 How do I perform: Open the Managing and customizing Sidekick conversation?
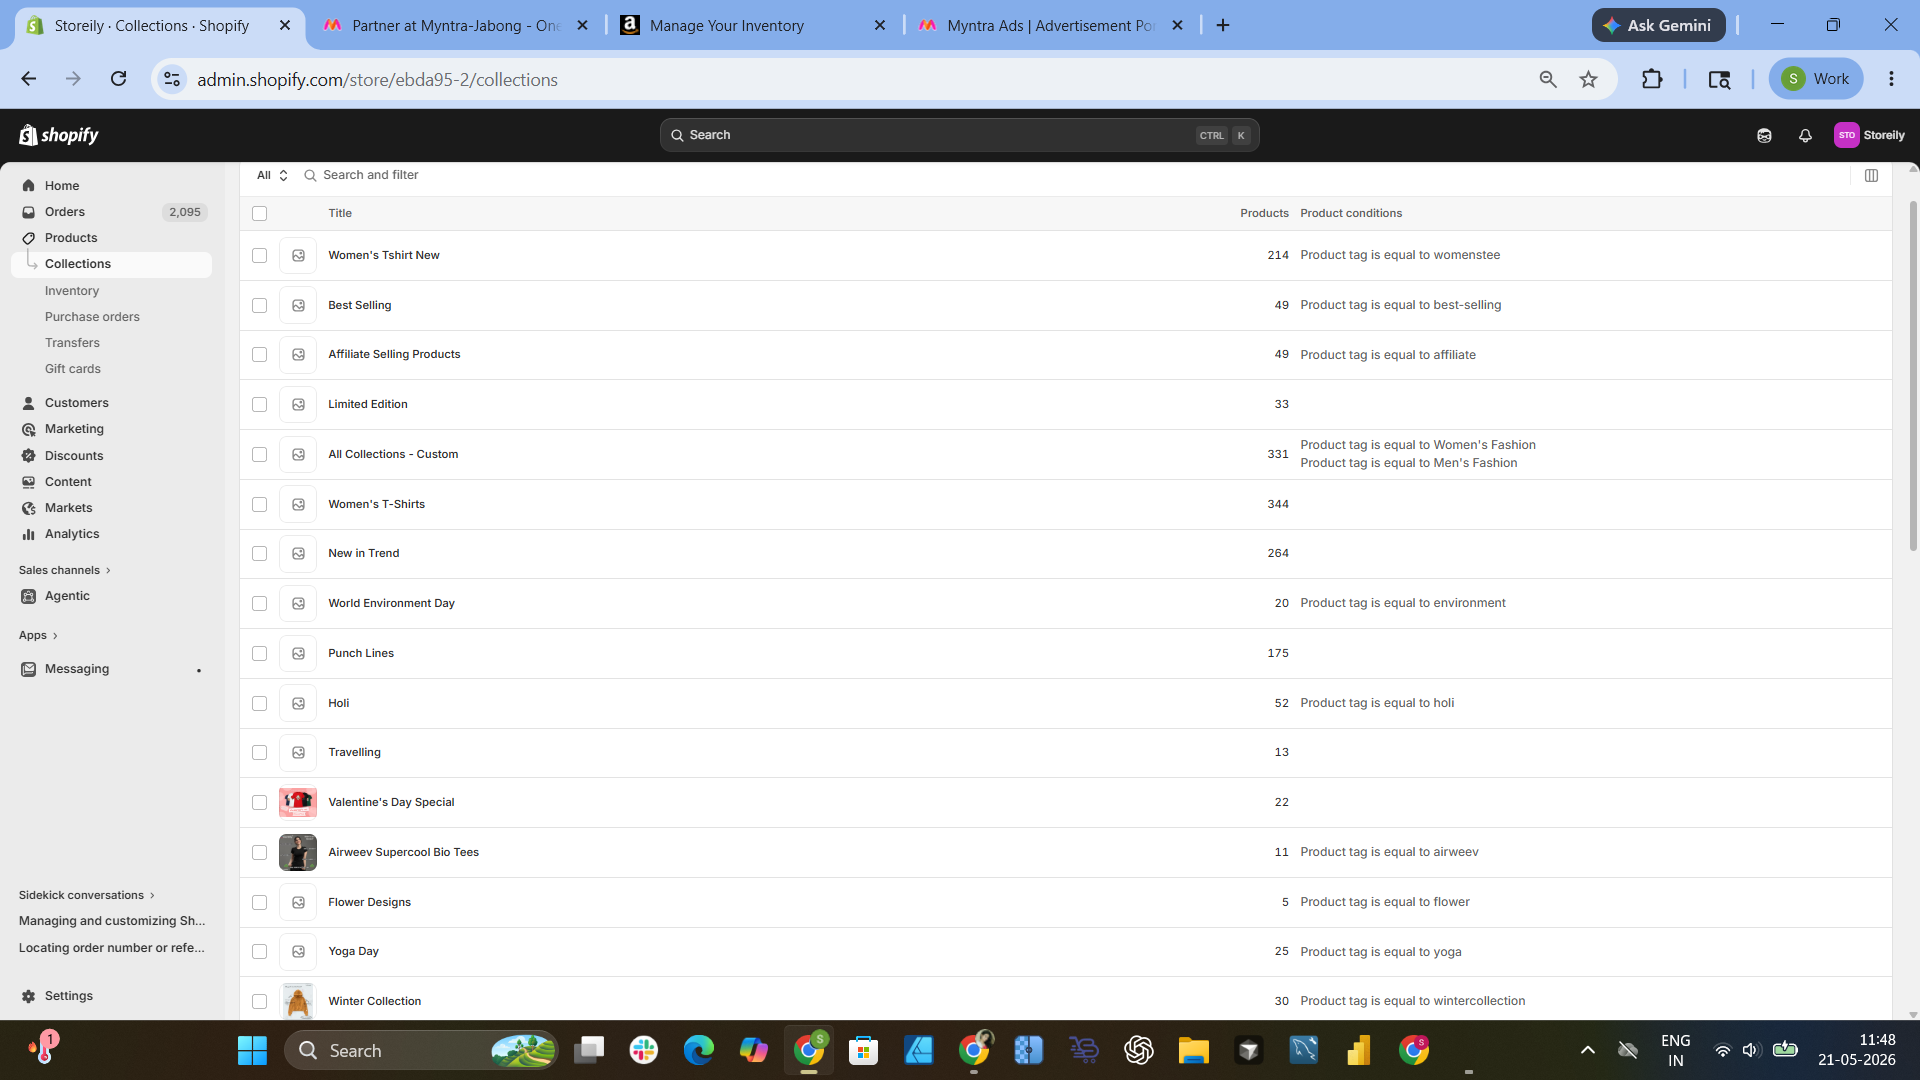point(112,921)
